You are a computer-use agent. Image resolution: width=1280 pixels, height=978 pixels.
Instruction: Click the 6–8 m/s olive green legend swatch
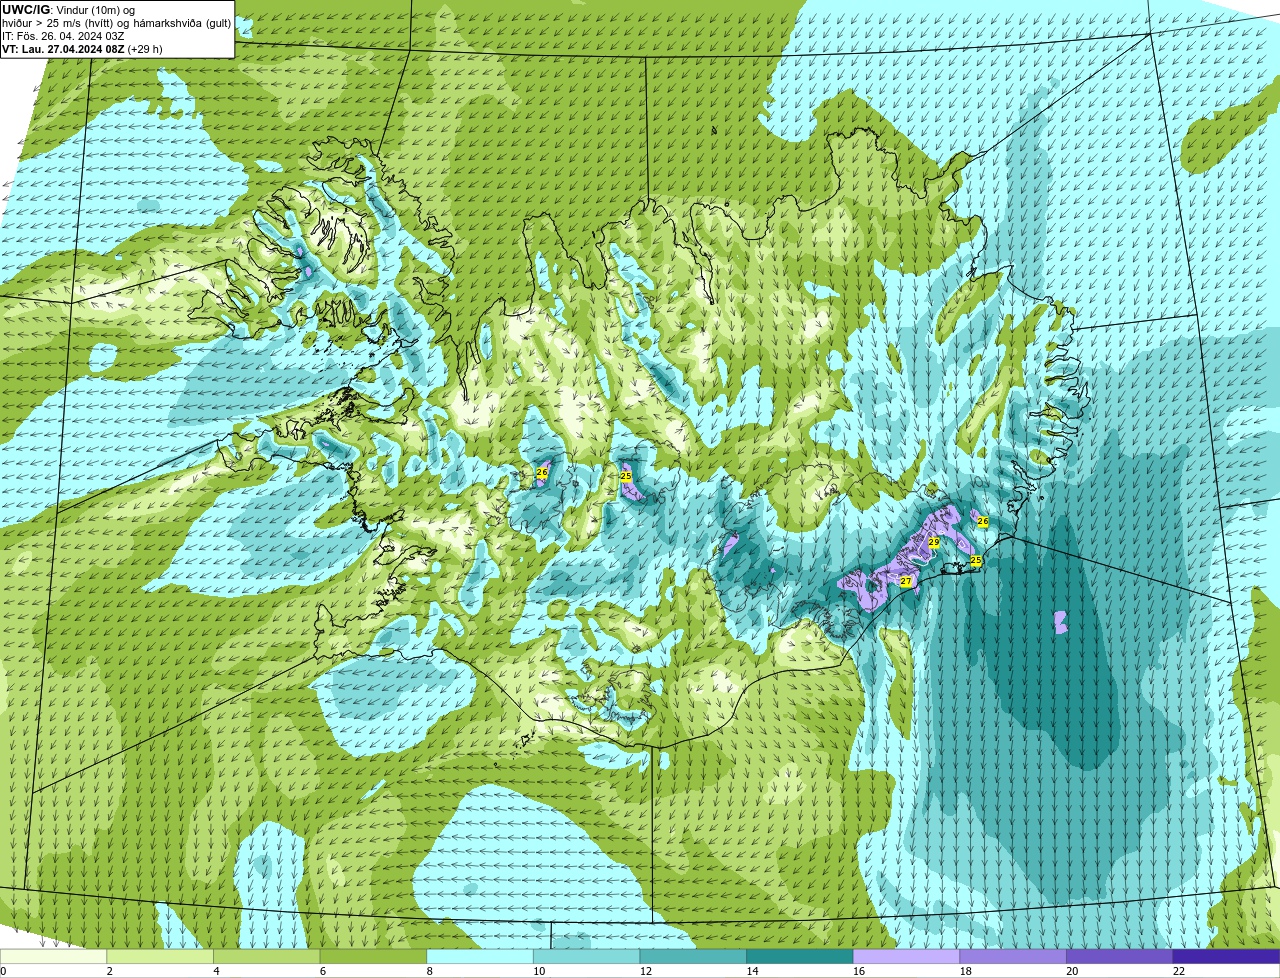373,956
